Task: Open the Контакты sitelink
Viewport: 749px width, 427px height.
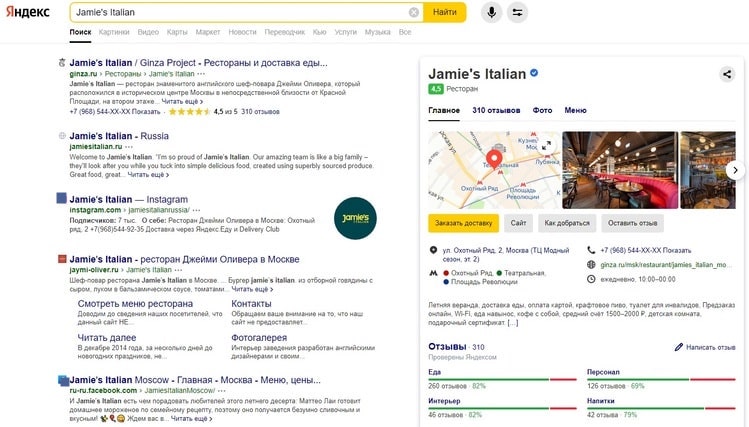Action: (251, 304)
